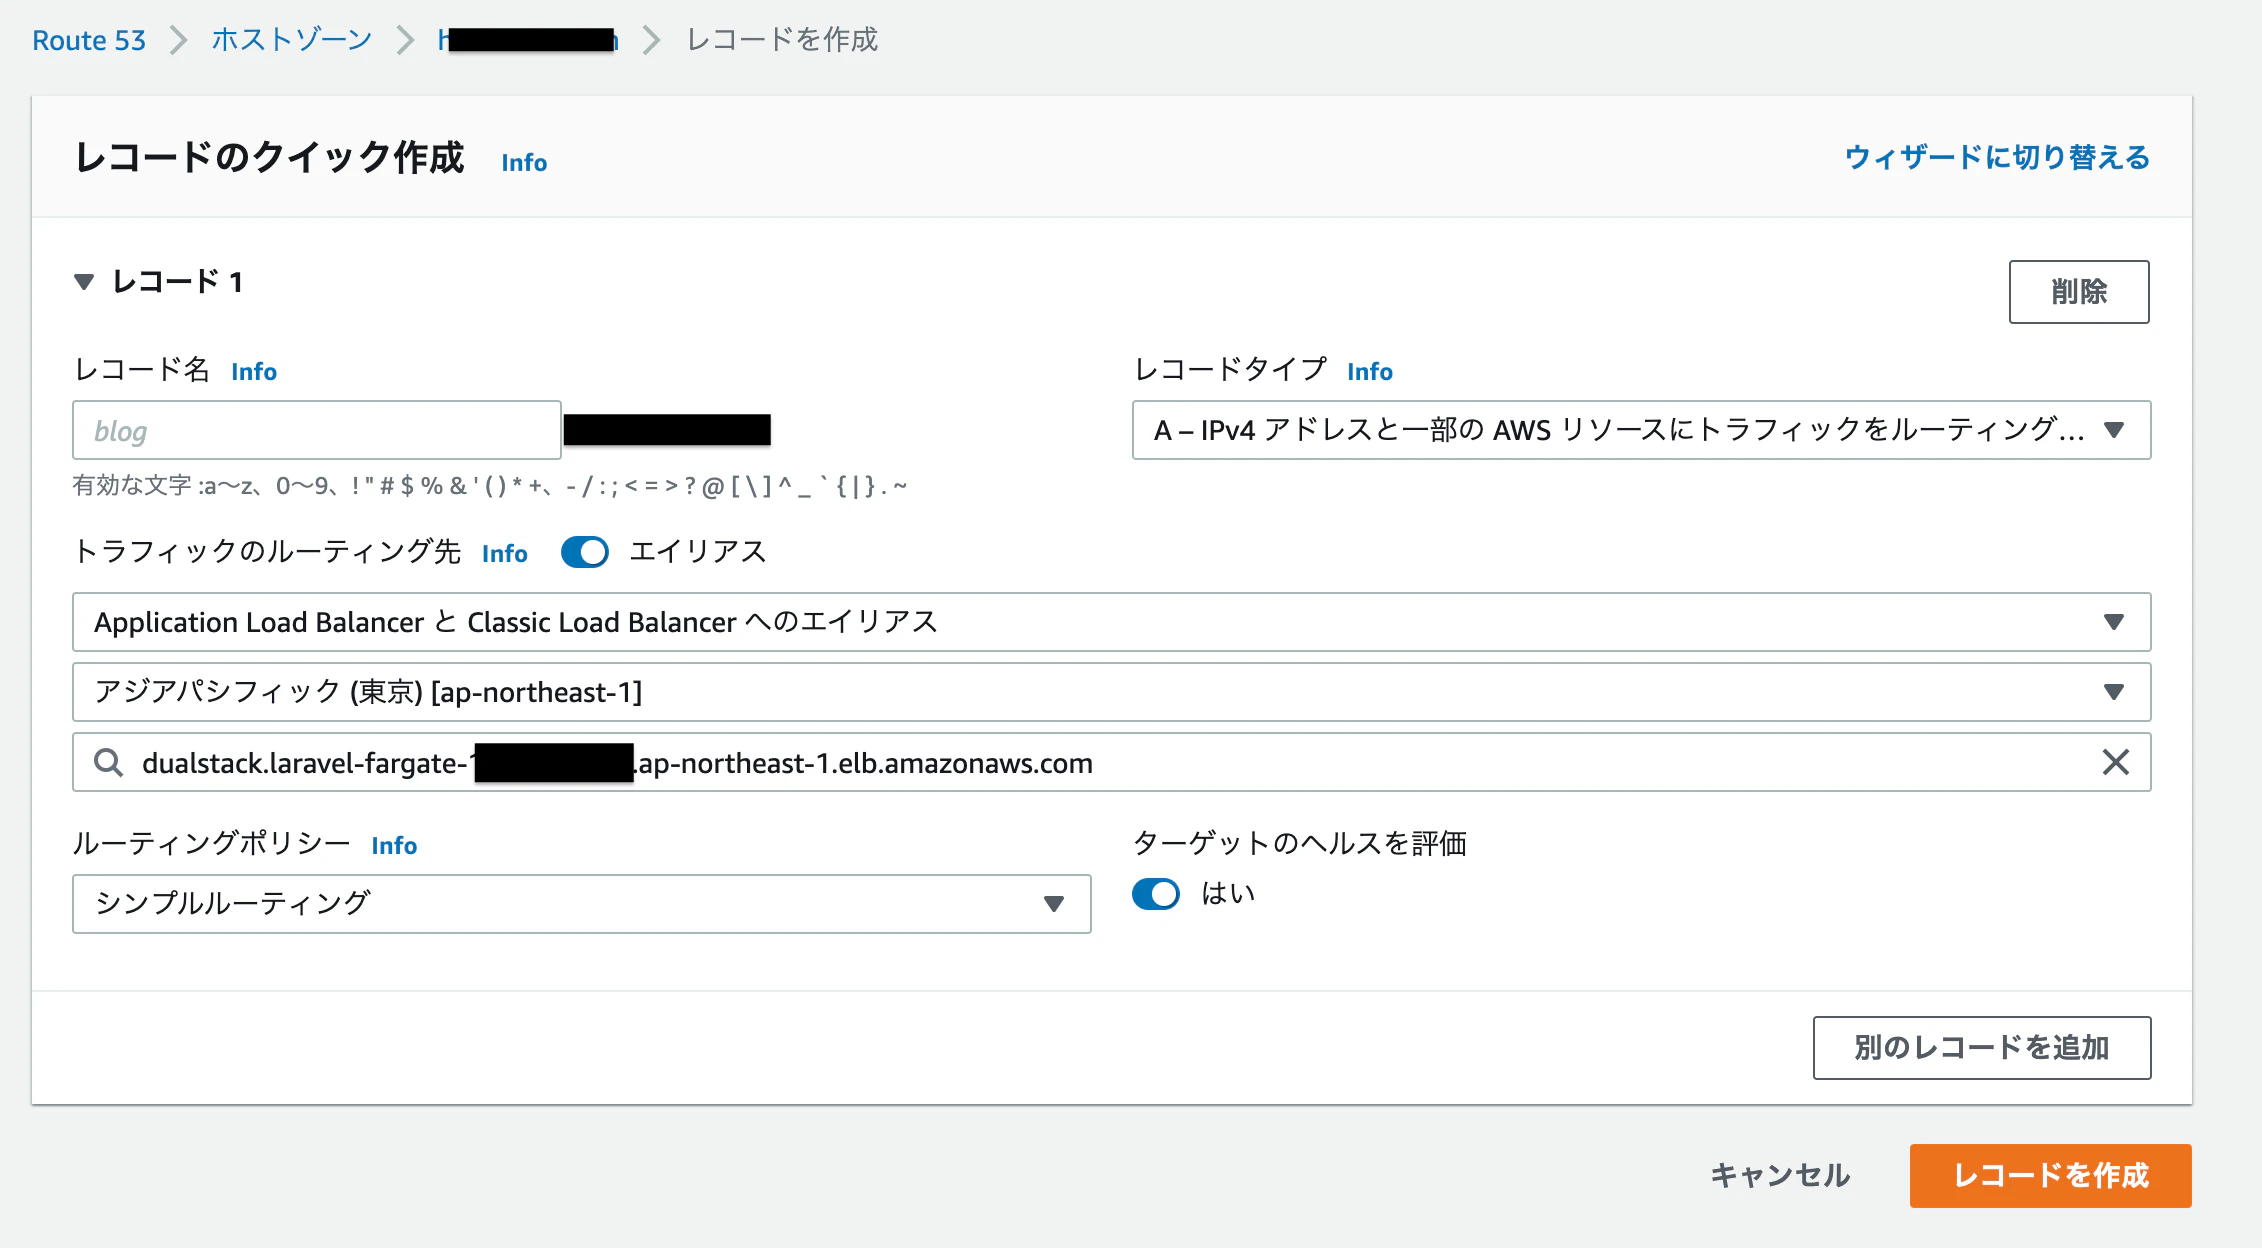Click the レコードのクイック作成 heading

click(270, 158)
